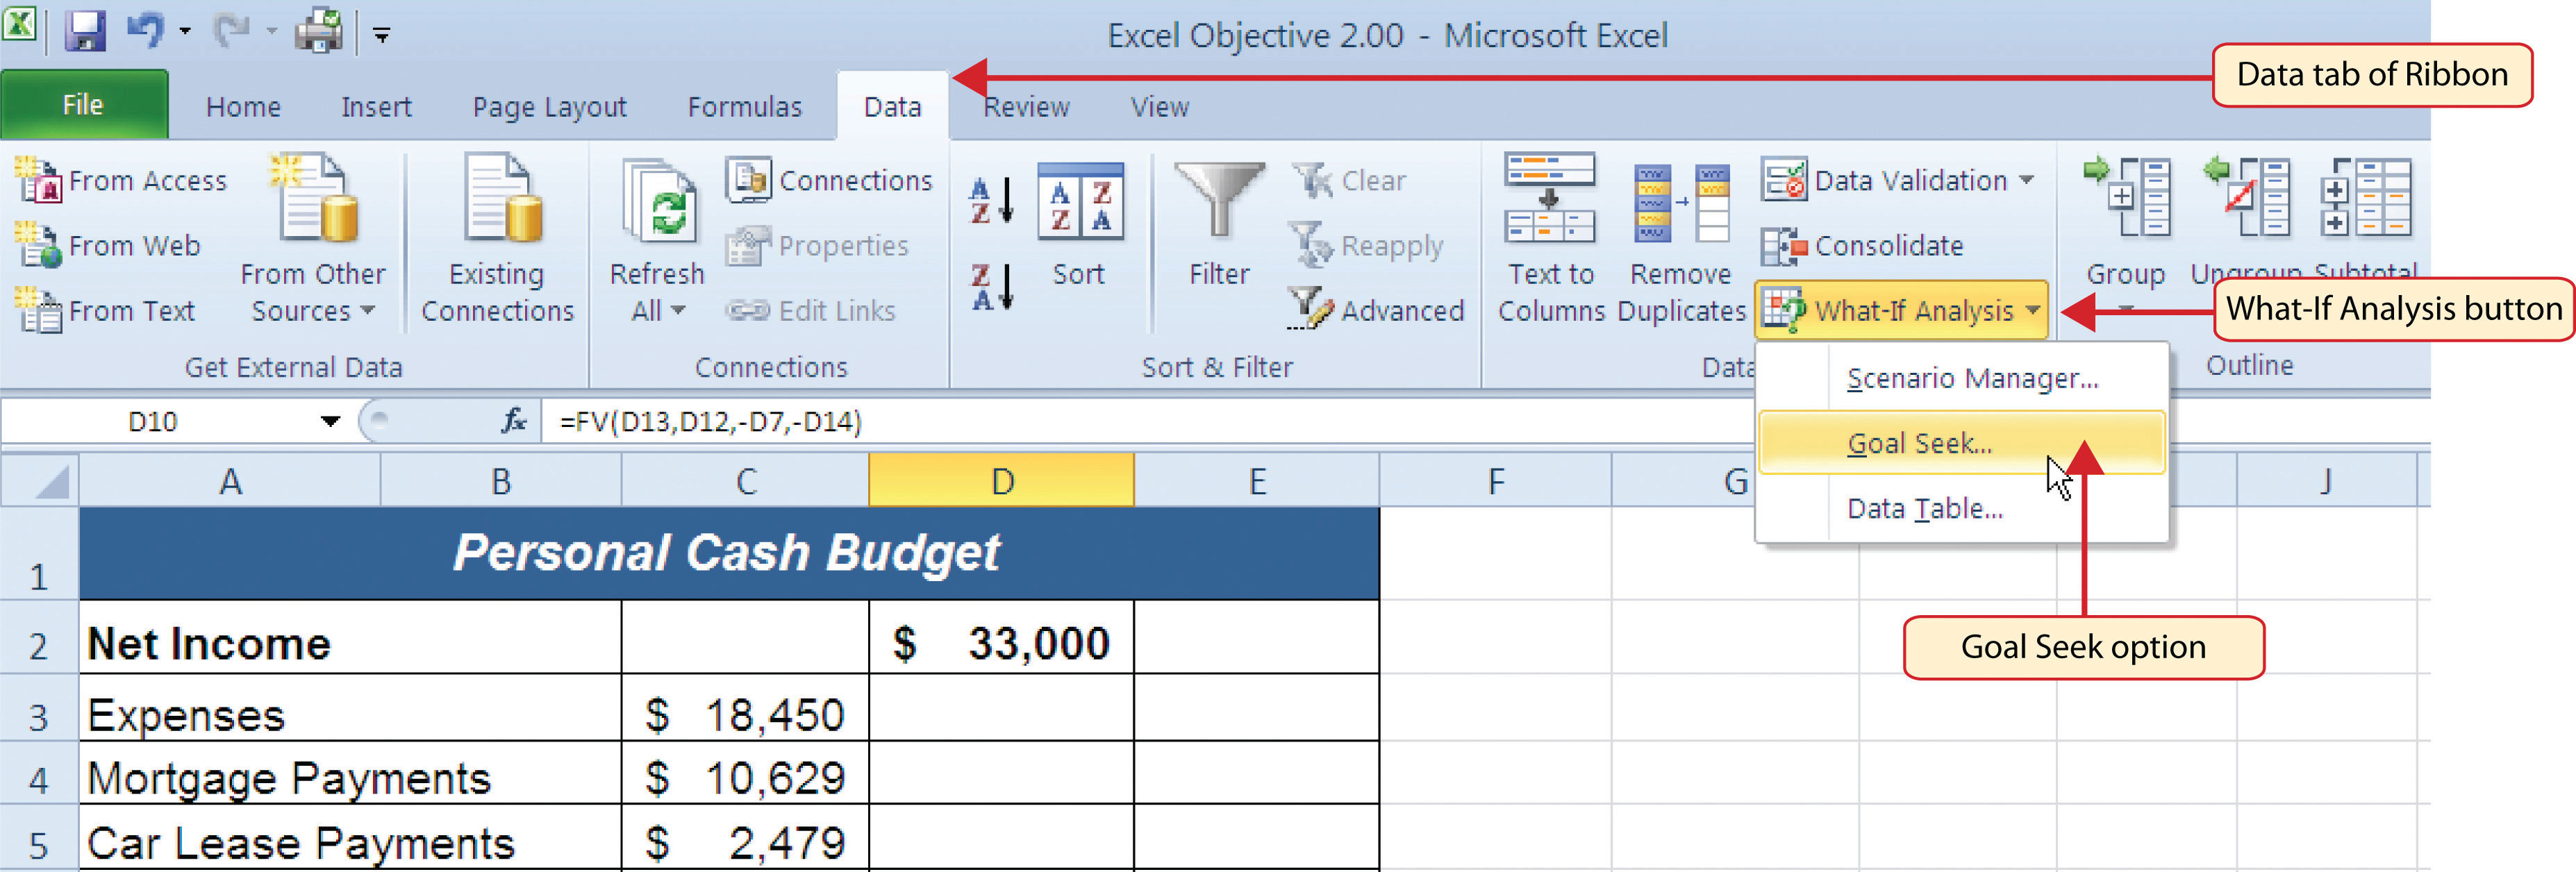The image size is (2576, 872).
Task: Click the $10,629 cell
Action: tap(745, 773)
